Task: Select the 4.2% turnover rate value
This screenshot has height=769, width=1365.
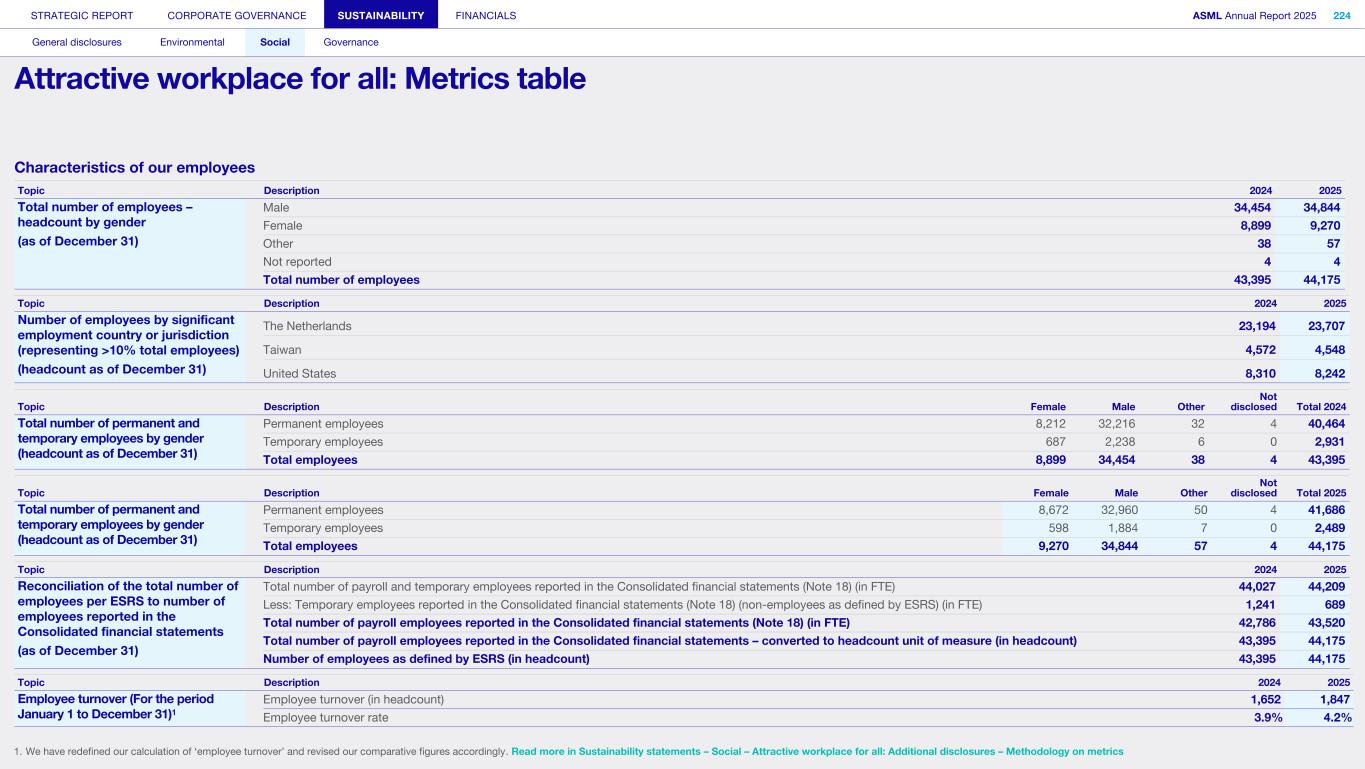Action: coord(1335,717)
